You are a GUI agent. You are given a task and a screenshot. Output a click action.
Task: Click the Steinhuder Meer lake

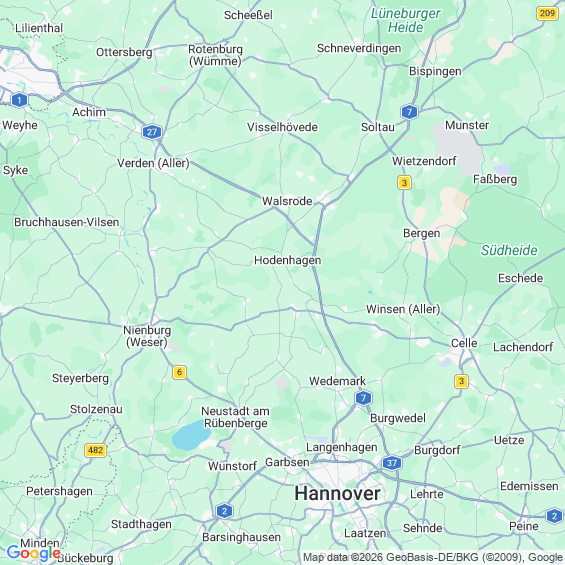tap(190, 435)
